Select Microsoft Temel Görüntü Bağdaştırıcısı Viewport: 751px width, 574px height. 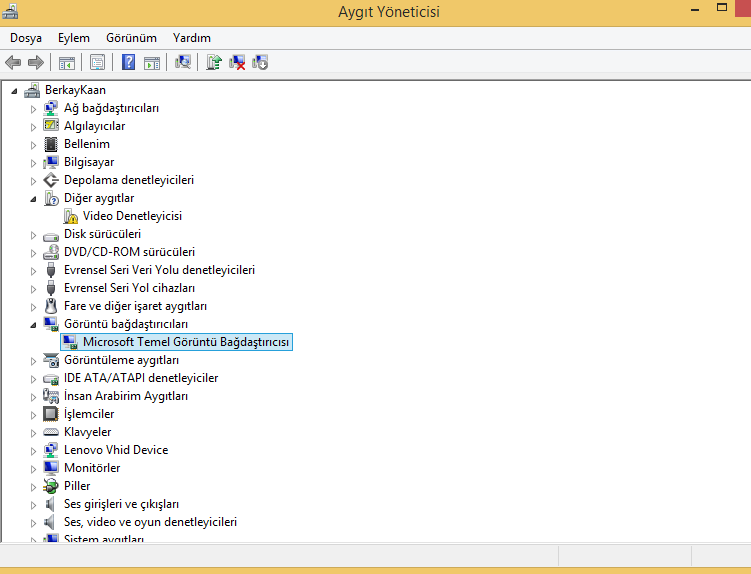pos(186,342)
